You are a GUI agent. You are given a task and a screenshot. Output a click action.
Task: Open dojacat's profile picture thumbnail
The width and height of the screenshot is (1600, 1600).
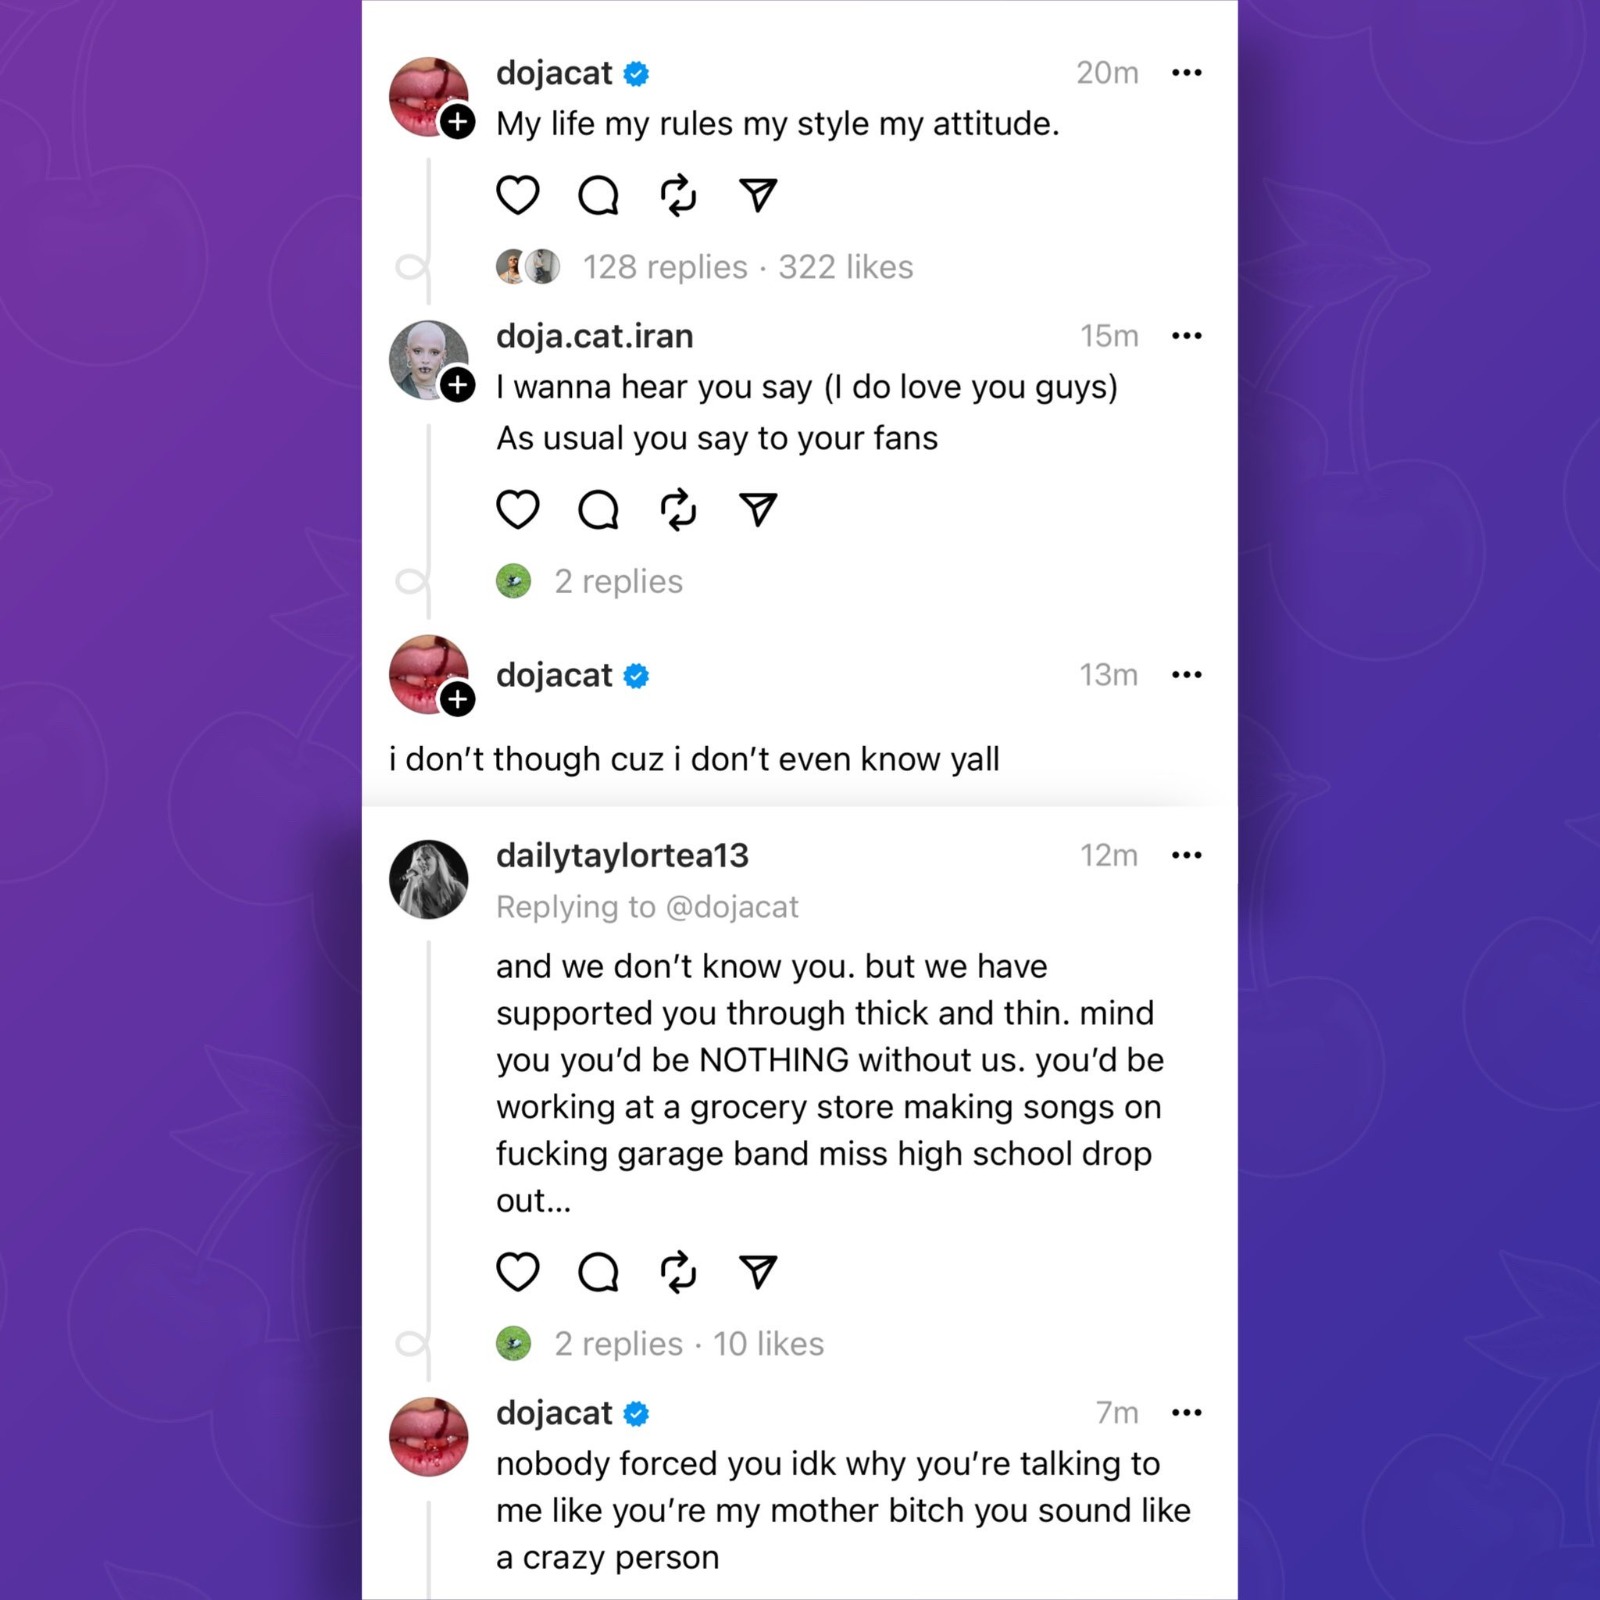pos(428,88)
